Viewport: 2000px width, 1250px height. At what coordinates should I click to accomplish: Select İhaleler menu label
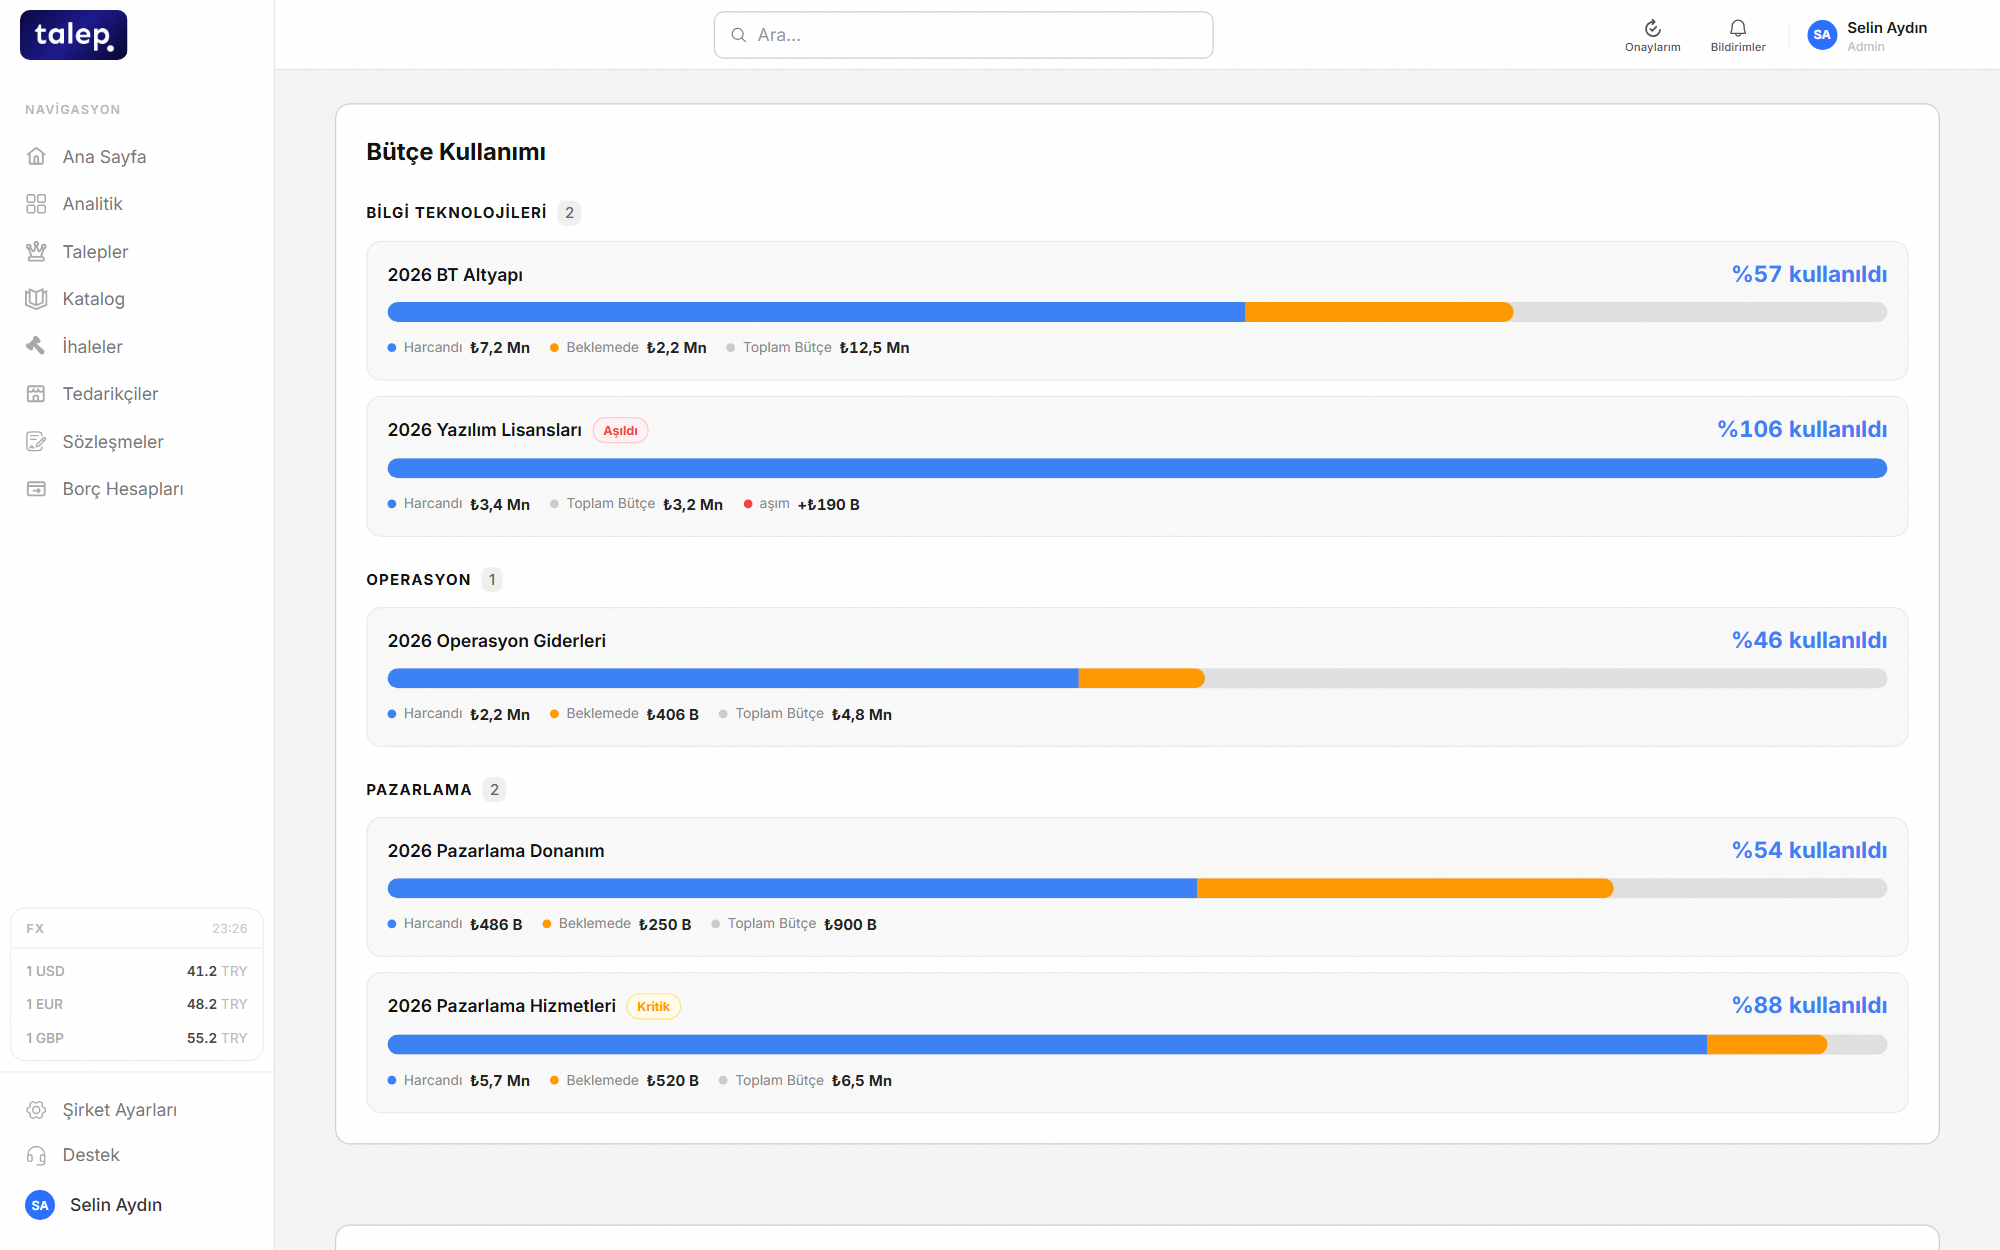[x=92, y=347]
